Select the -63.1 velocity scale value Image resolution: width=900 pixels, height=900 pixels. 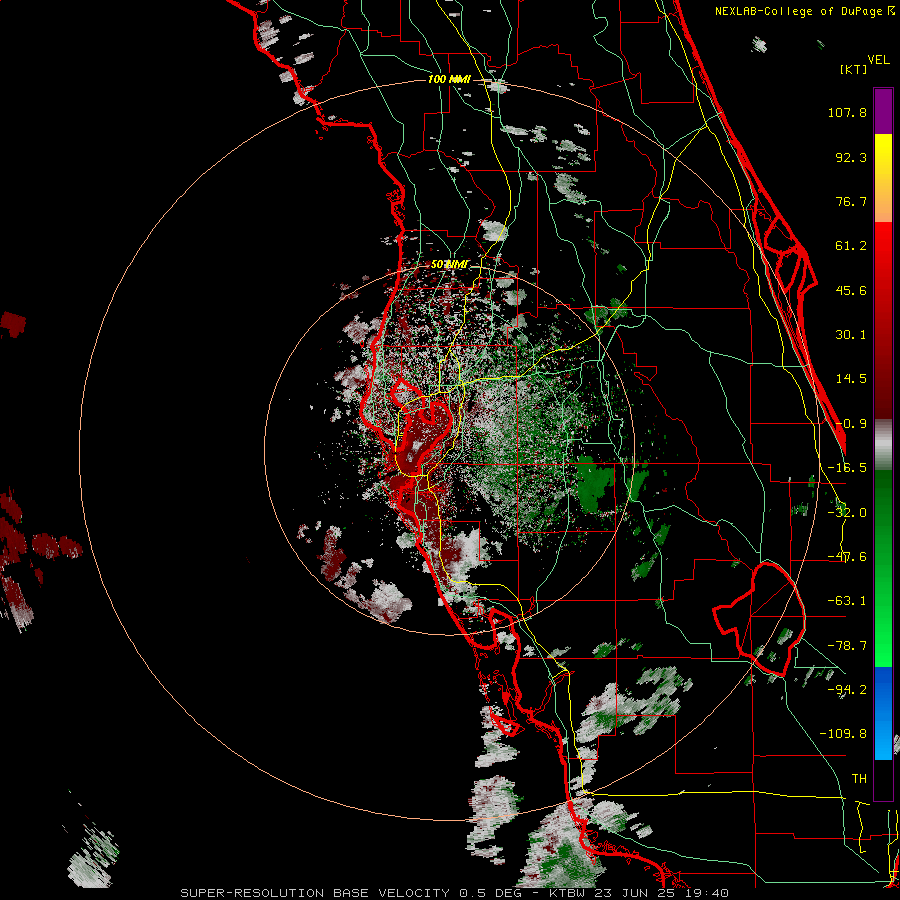pos(847,601)
